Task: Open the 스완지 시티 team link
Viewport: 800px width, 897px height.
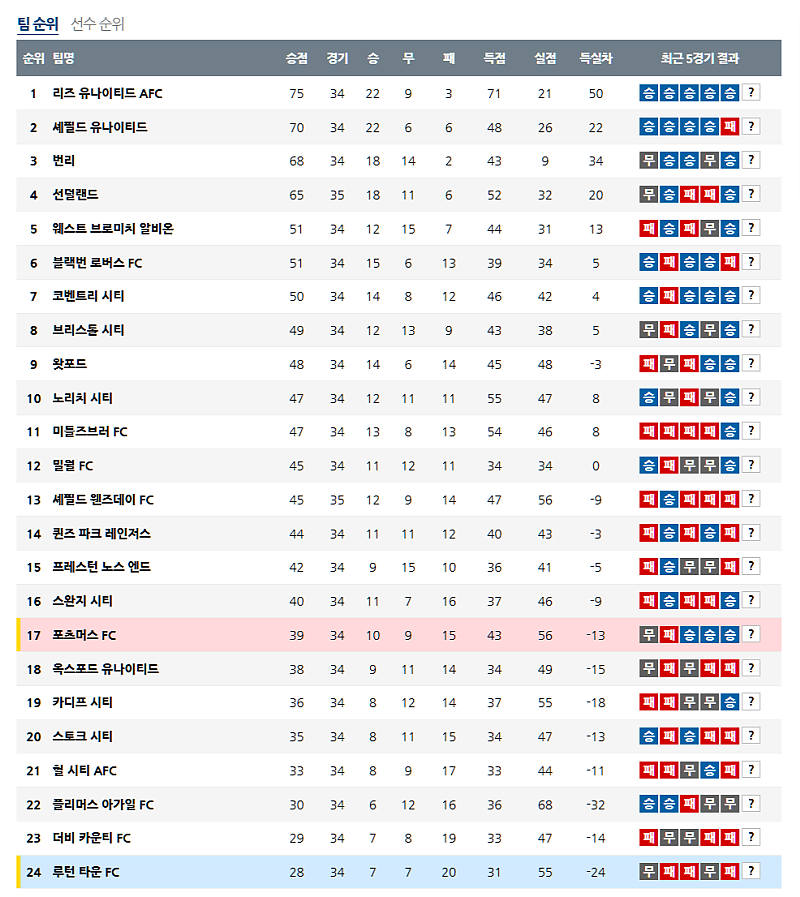Action: point(83,601)
